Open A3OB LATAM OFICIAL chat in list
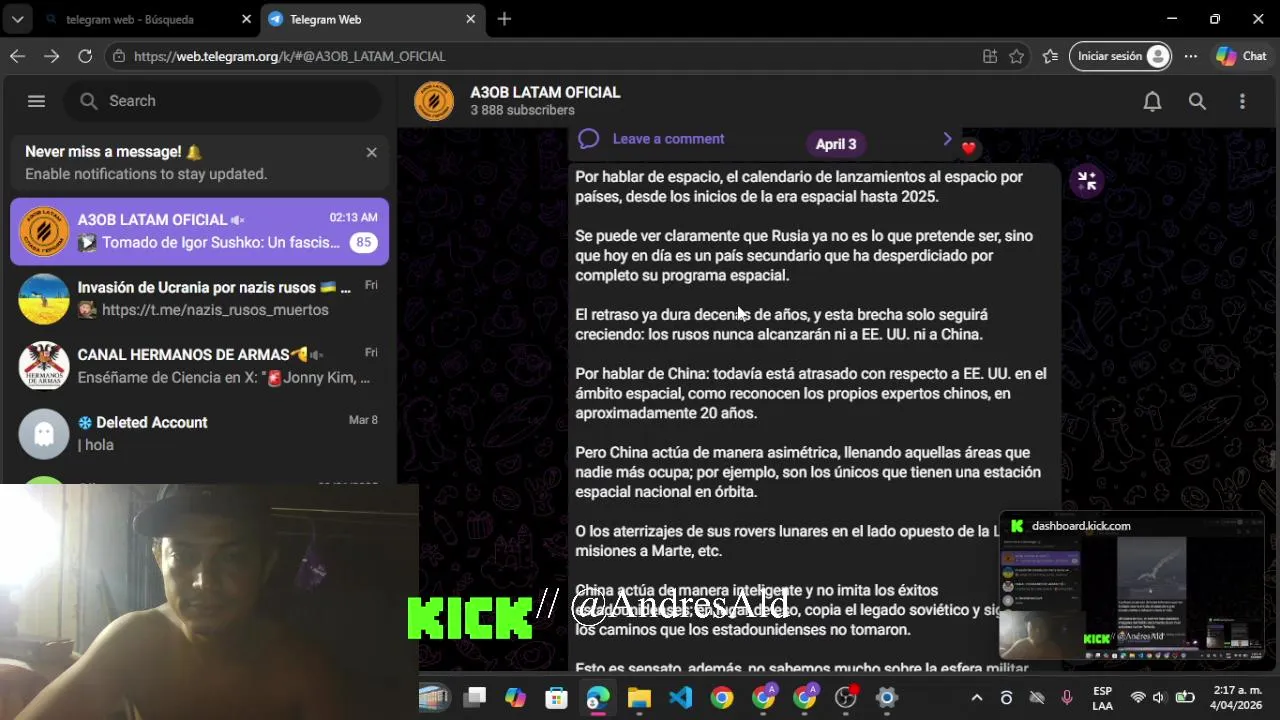Screen dimensions: 1280x720 (x=200, y=231)
